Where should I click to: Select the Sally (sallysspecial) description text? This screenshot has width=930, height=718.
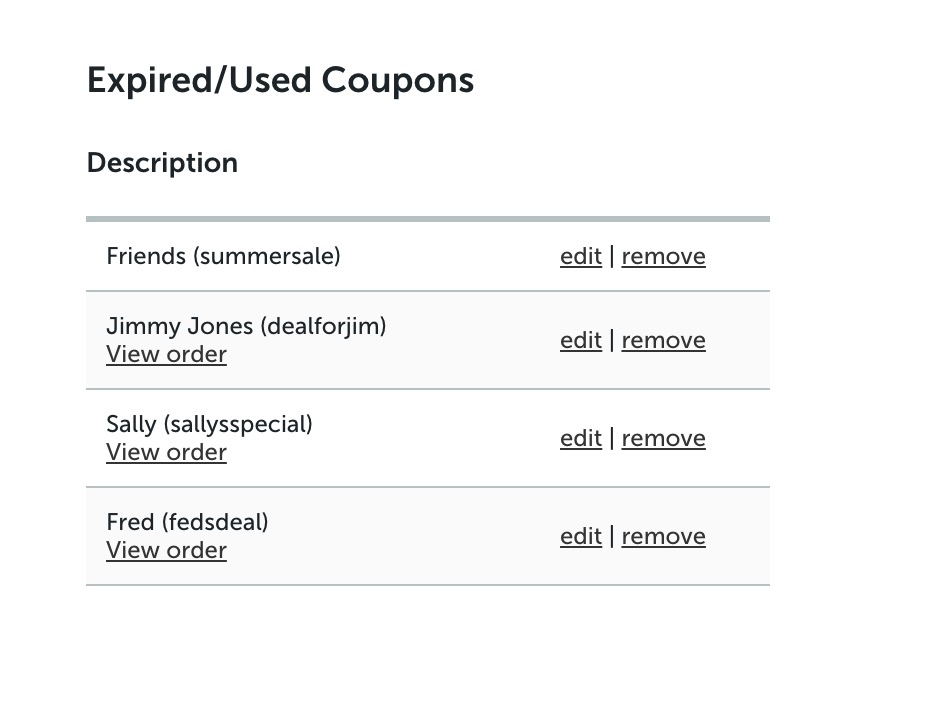pos(209,424)
